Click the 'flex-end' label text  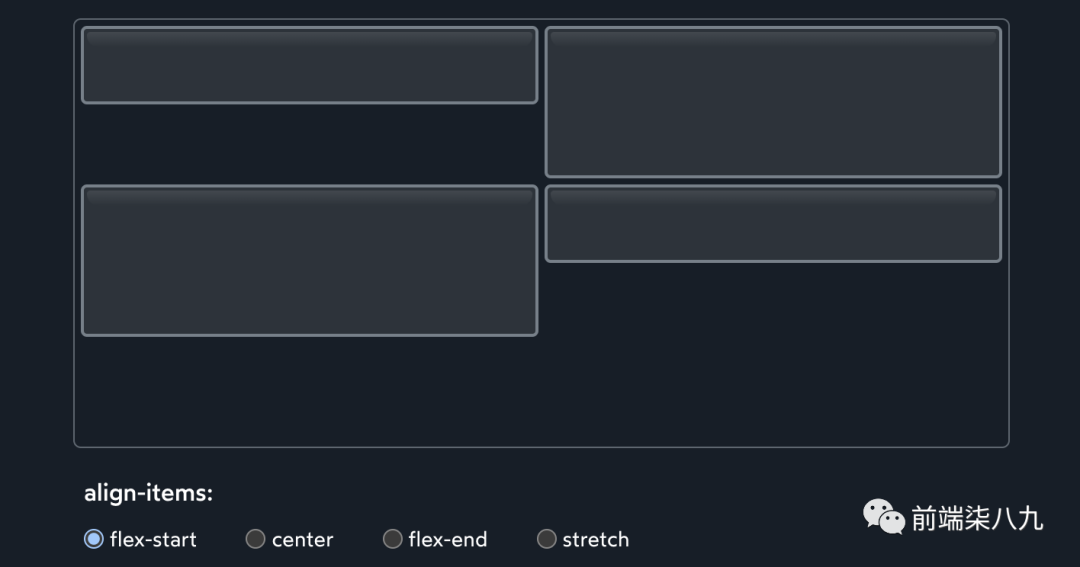448,540
